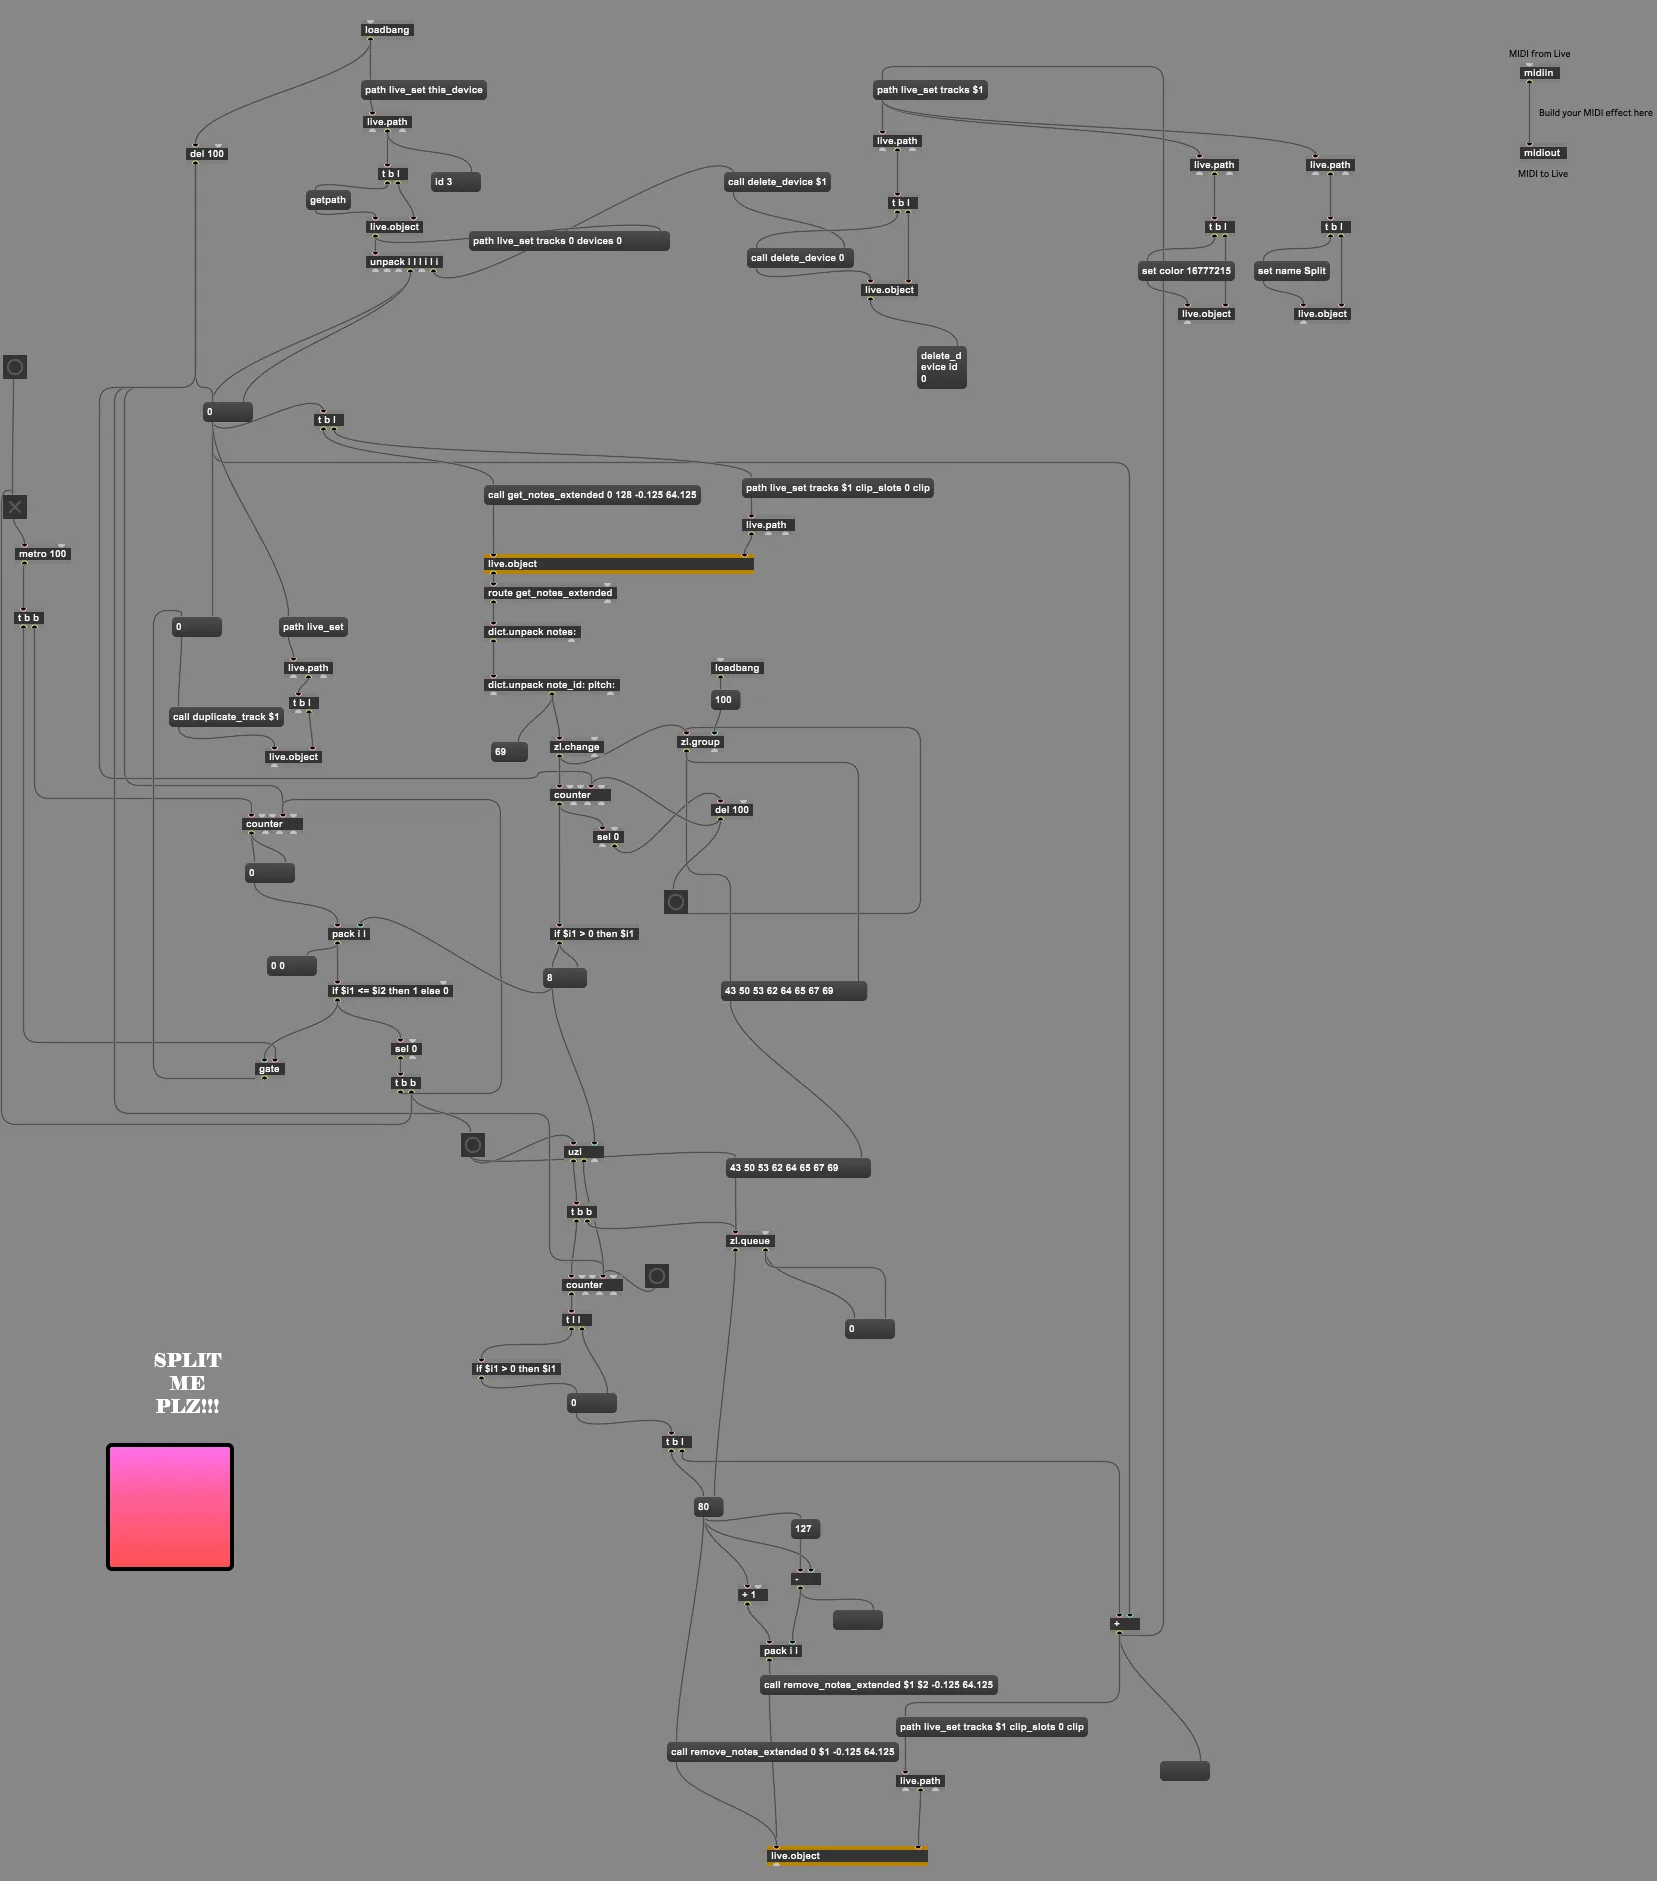
Task: Select the metro 100 object
Action: coord(43,554)
